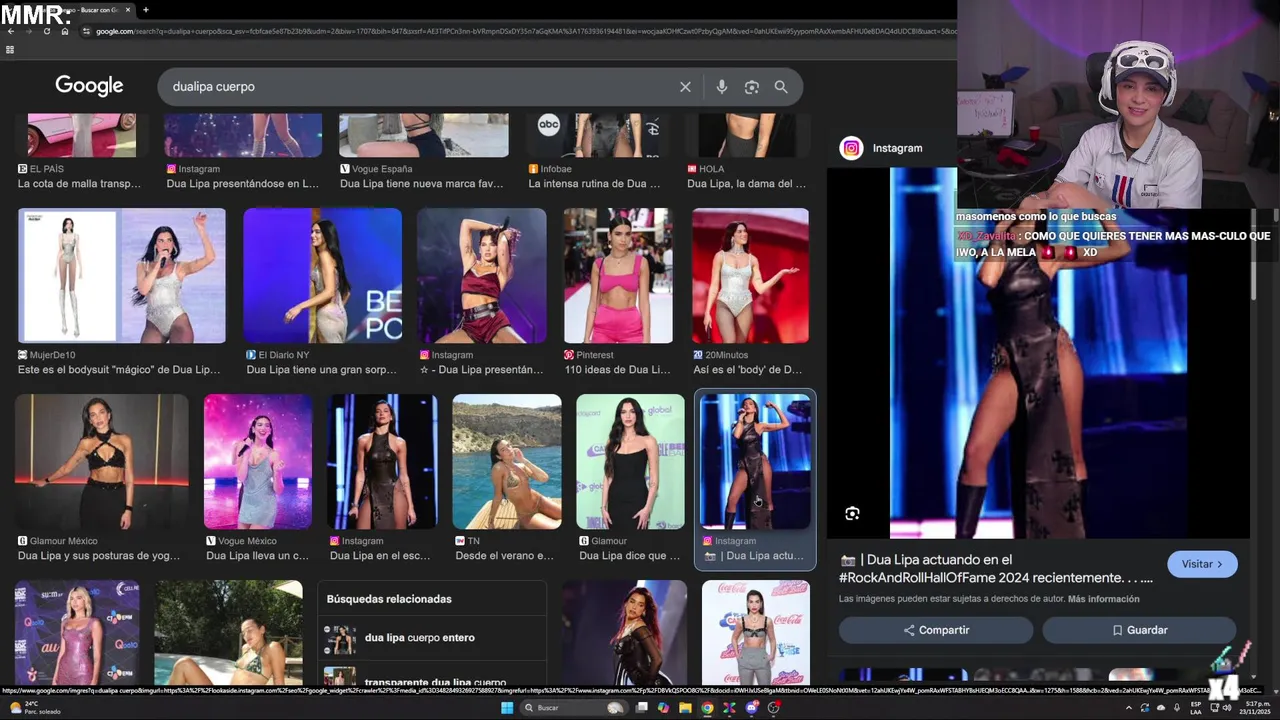Open Discord from taskbar
1280x720 pixels.
click(751, 708)
